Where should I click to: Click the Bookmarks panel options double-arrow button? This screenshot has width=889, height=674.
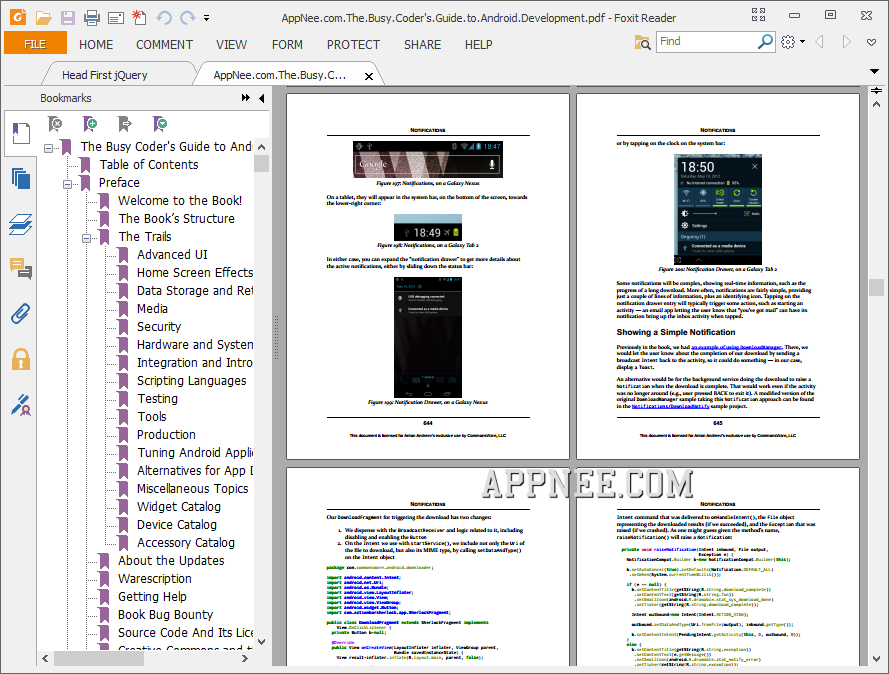[245, 98]
